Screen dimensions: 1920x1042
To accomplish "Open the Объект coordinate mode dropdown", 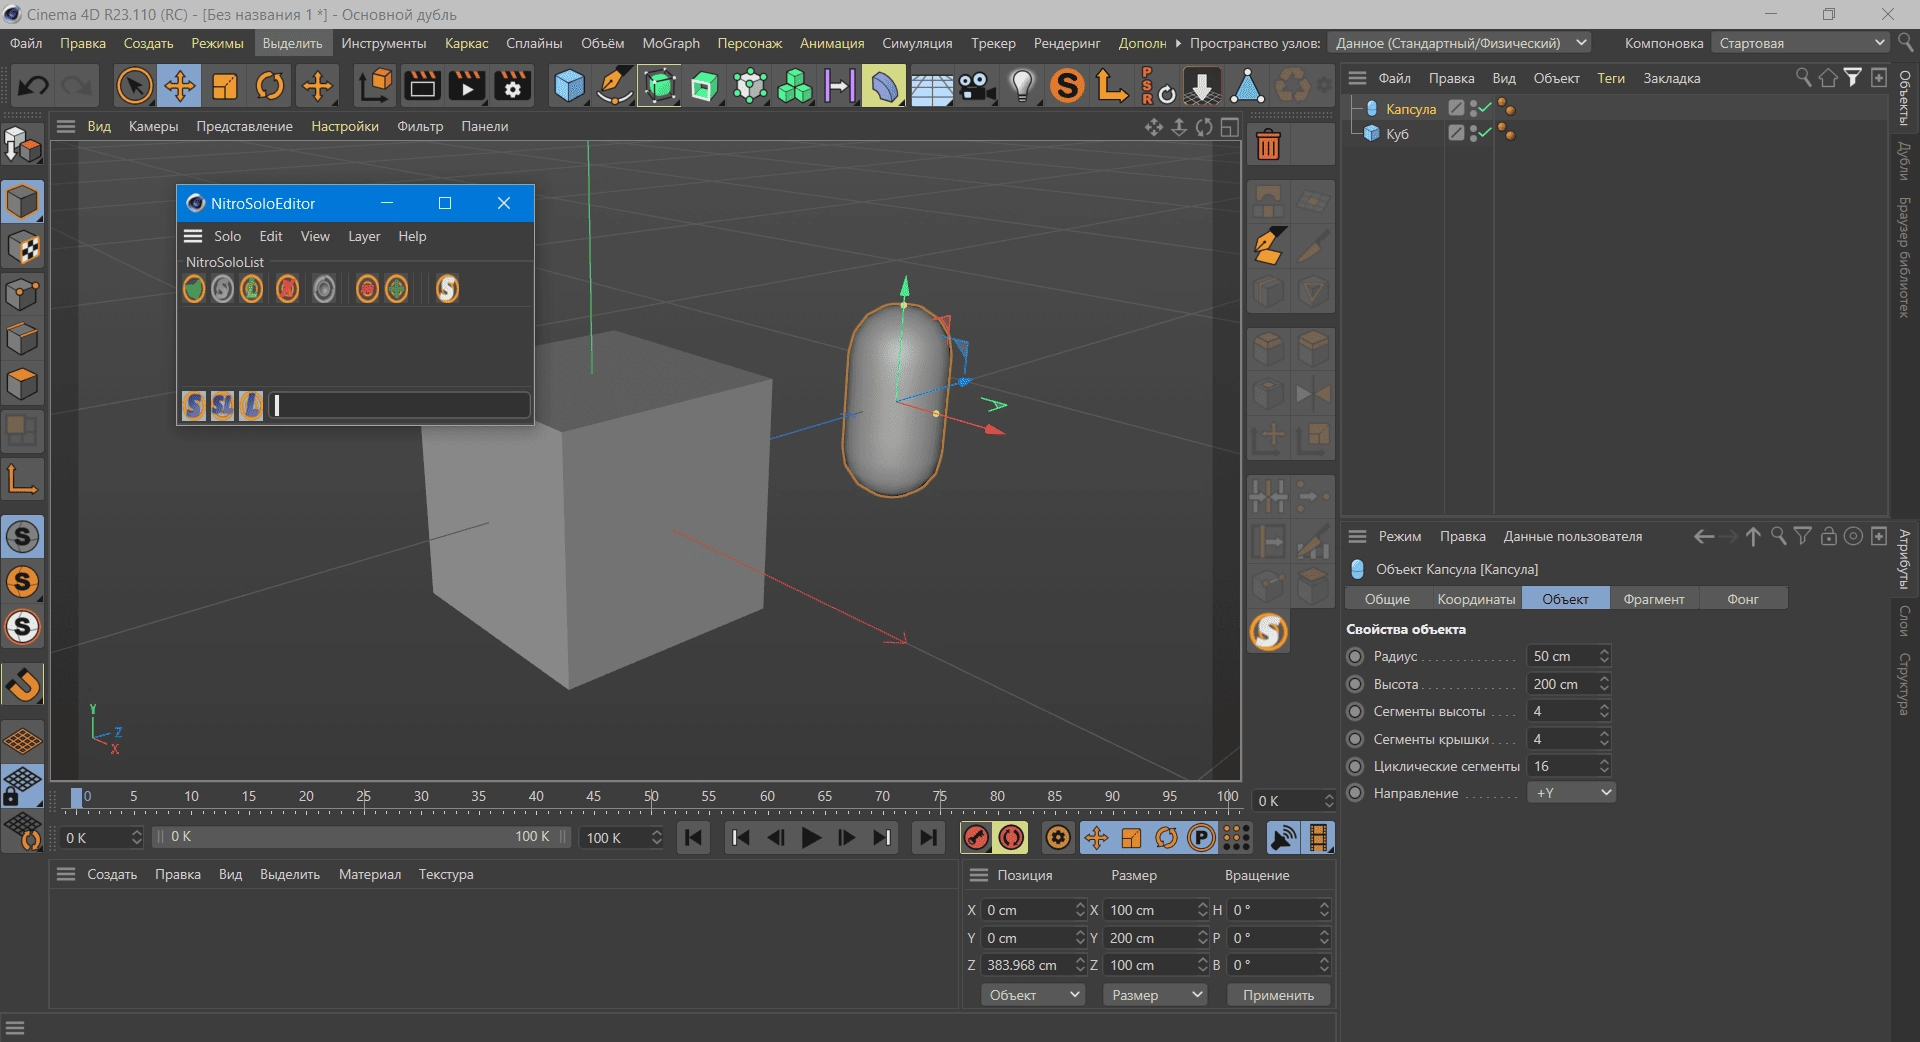I will point(1034,995).
